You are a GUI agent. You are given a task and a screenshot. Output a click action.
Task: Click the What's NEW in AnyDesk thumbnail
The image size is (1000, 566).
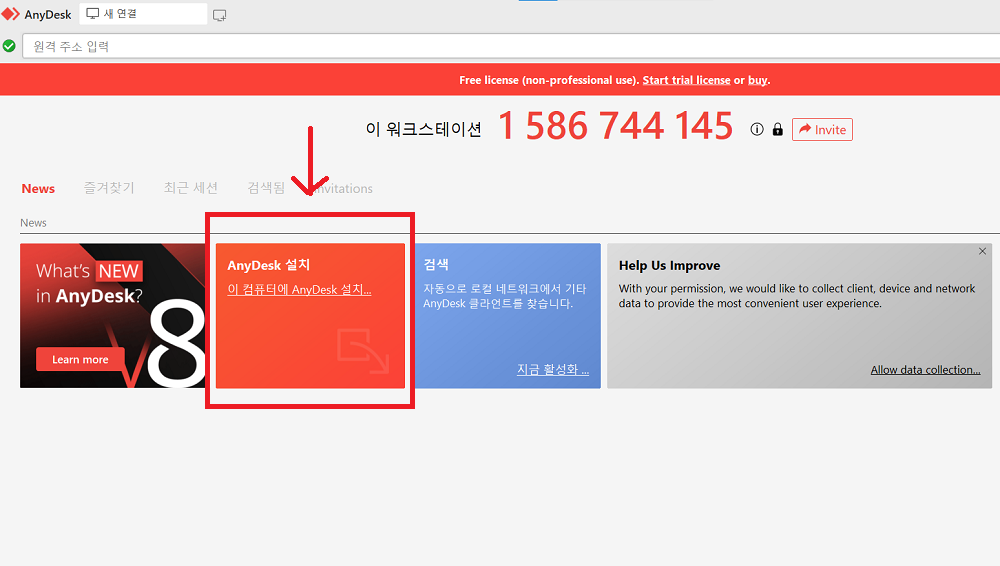click(113, 316)
